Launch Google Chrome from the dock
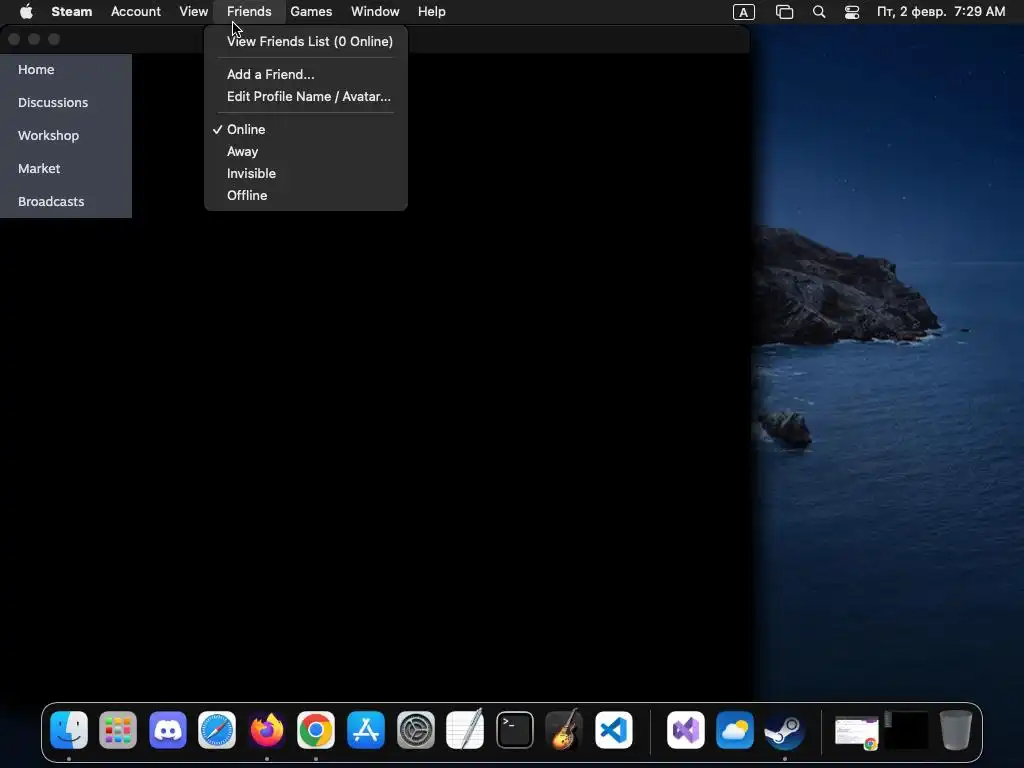The height and width of the screenshot is (768, 1024). [x=316, y=729]
